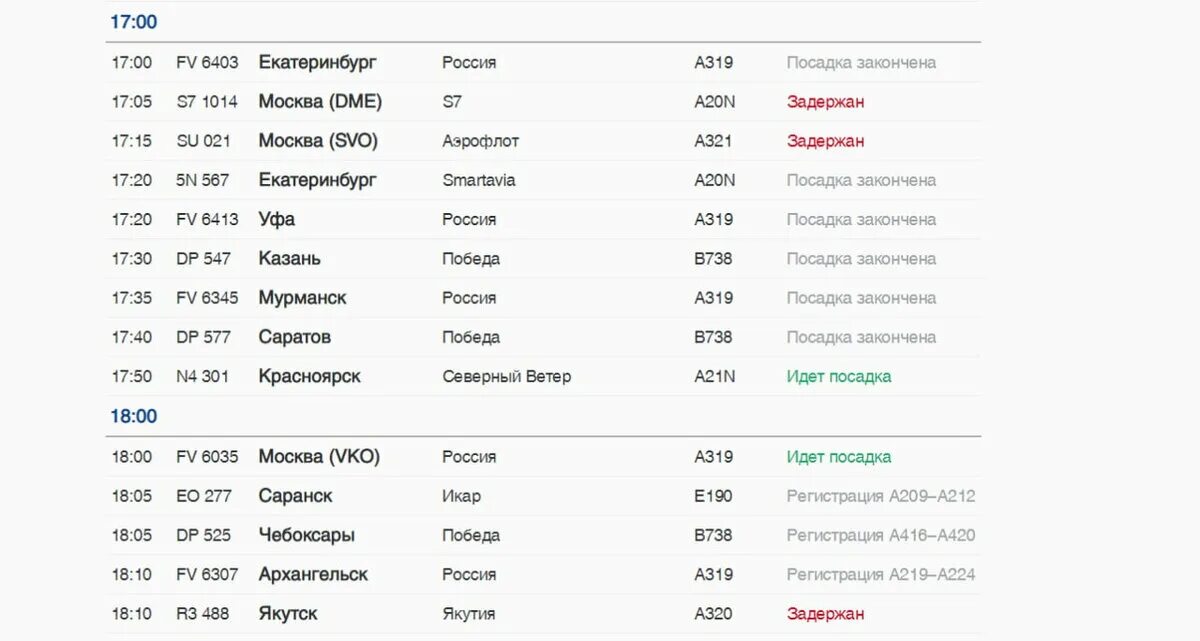This screenshot has height=641, width=1200.
Task: Click the 18:00 hour section header
Action: pos(134,416)
